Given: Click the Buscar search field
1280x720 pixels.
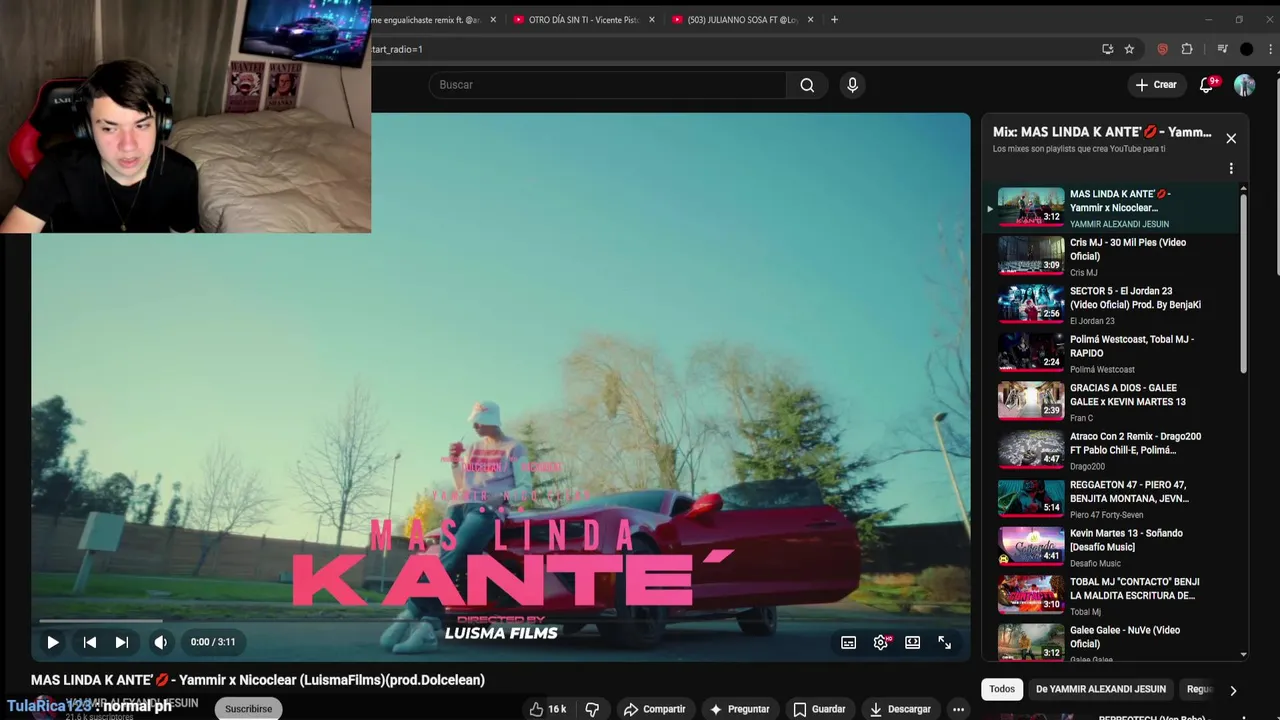Looking at the screenshot, I should [608, 85].
